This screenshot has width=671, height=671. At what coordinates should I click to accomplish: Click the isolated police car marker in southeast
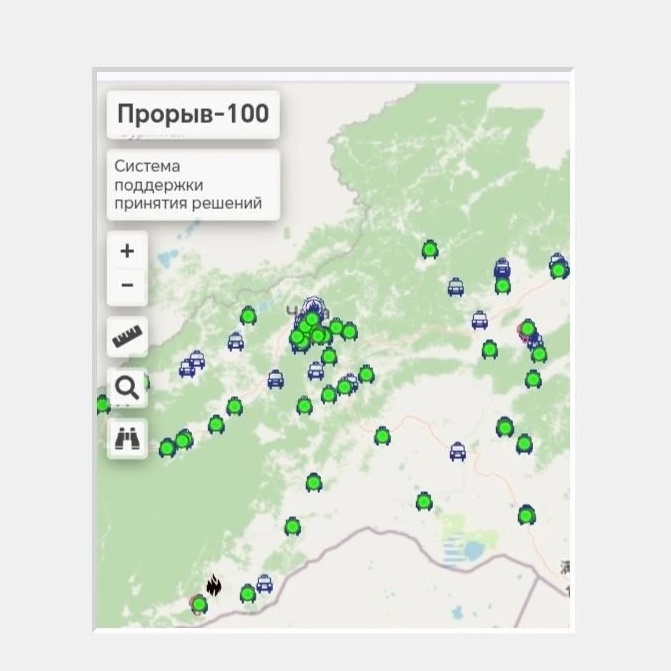pos(458,452)
